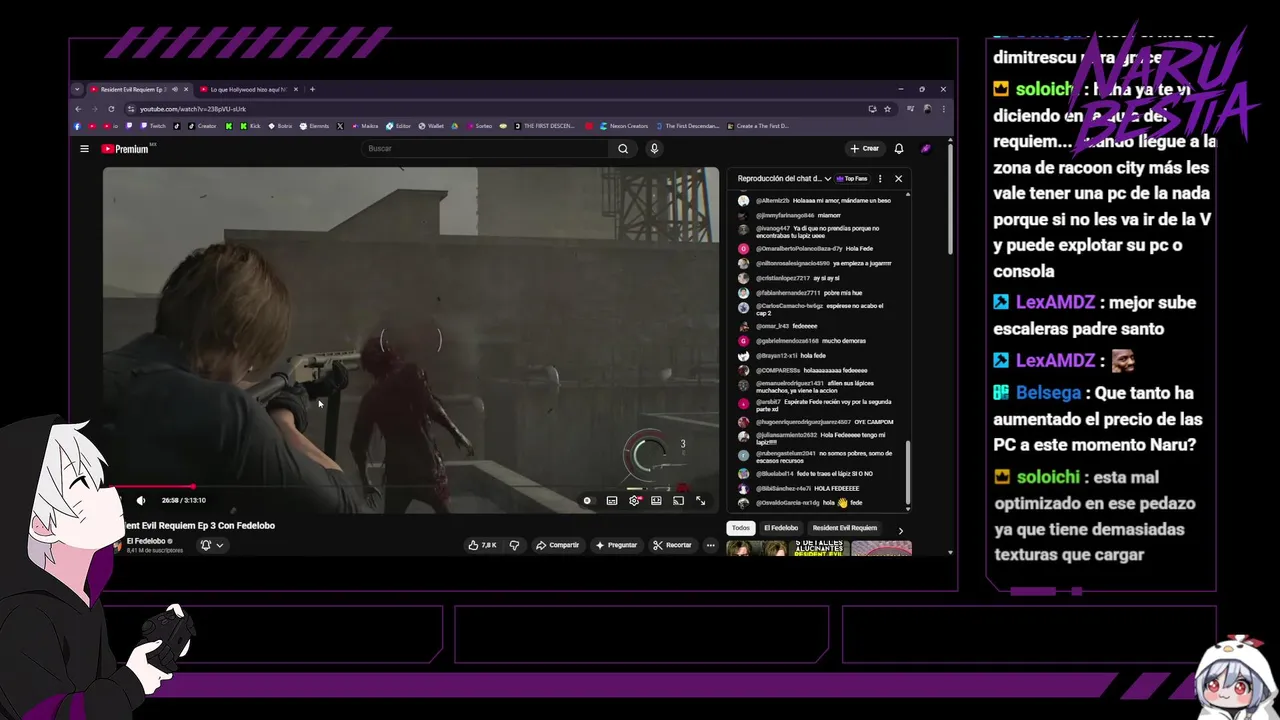Close the chat replay panel
The image size is (1280, 720).
898,178
